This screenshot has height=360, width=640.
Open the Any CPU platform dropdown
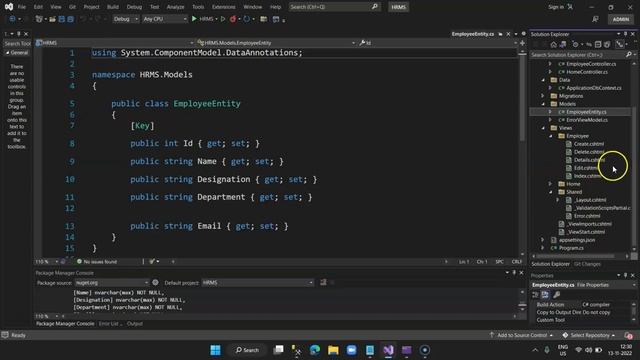(x=164, y=19)
